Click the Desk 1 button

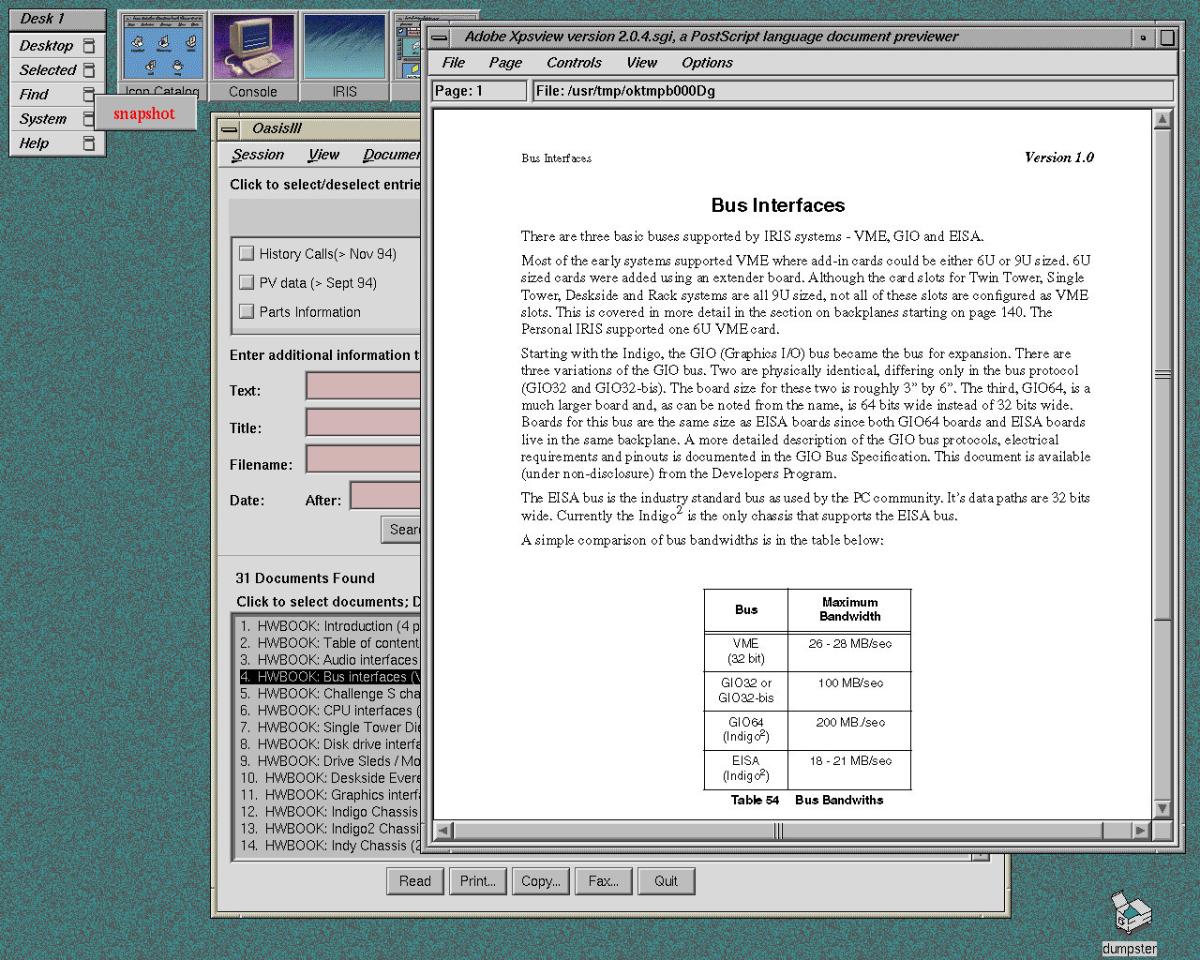57,19
